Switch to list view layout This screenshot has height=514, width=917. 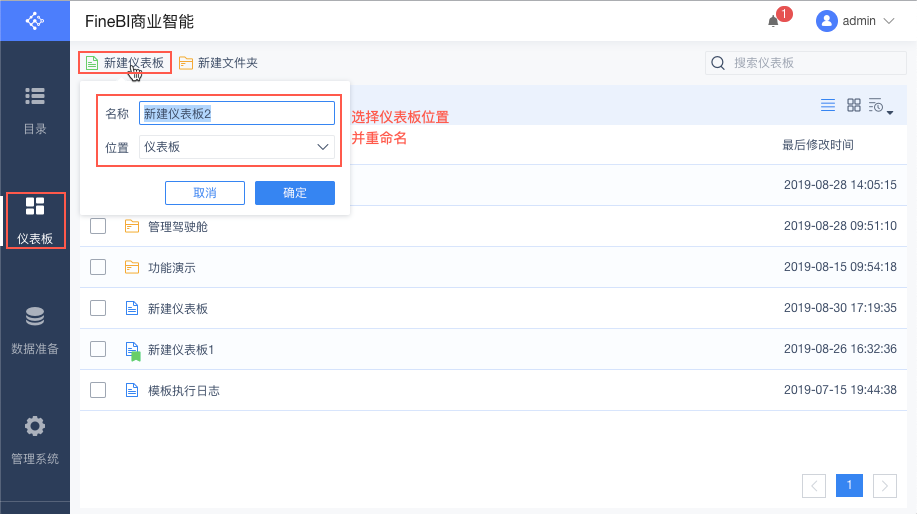(828, 105)
